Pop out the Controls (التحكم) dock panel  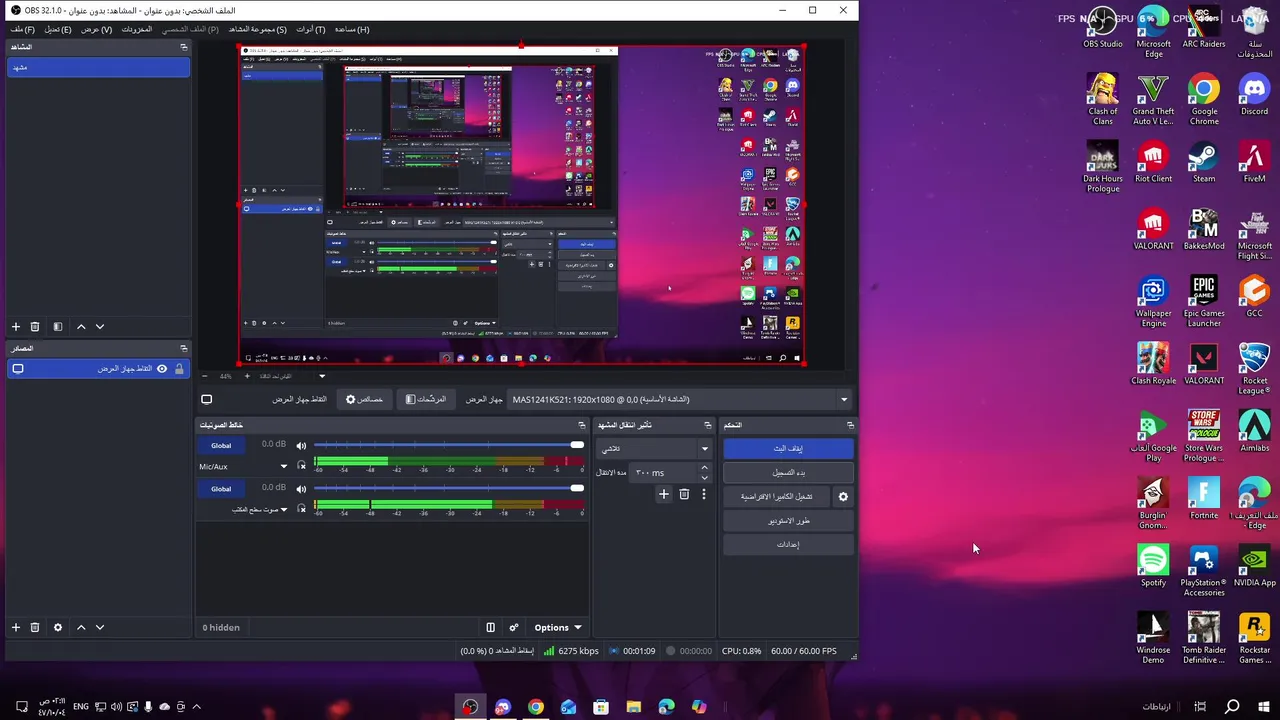click(x=850, y=425)
